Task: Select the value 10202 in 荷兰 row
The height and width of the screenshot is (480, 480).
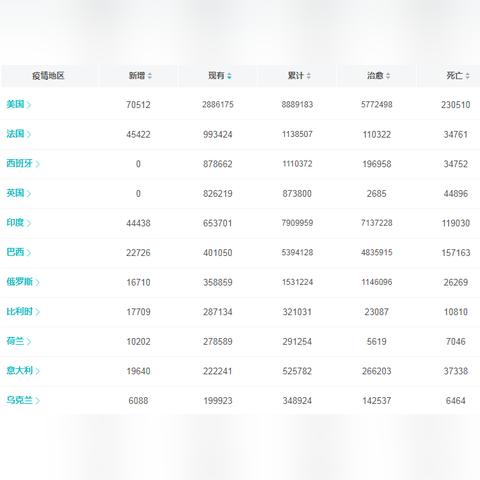Action: (138, 342)
